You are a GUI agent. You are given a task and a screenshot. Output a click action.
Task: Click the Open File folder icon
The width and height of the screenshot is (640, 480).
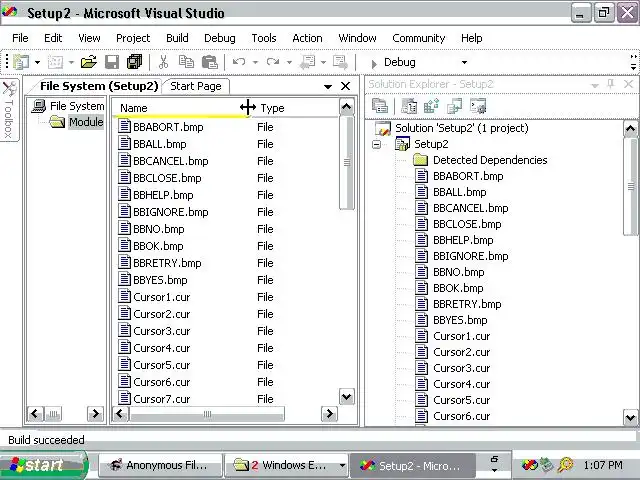click(89, 62)
